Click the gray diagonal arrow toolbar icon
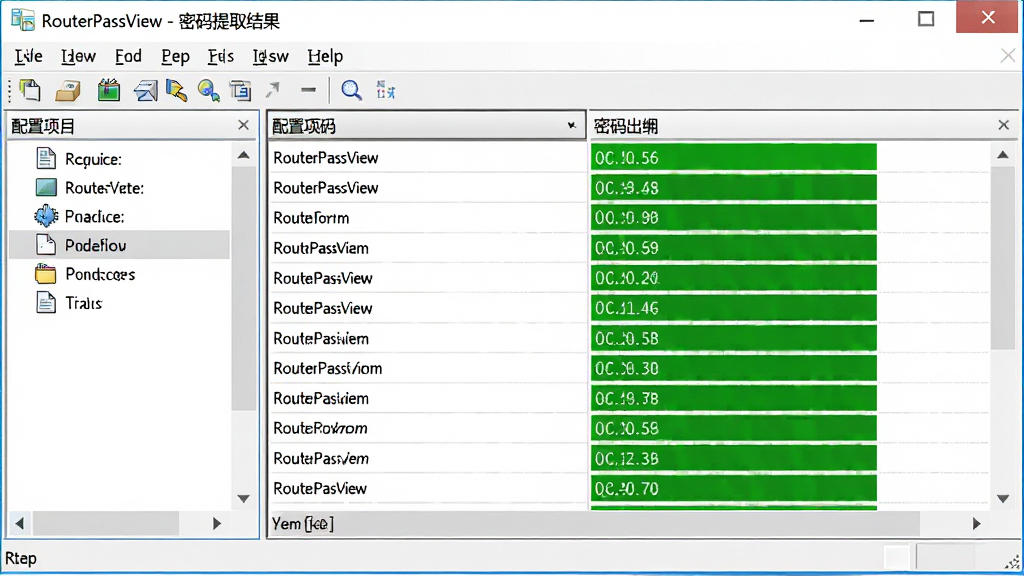 coord(272,90)
